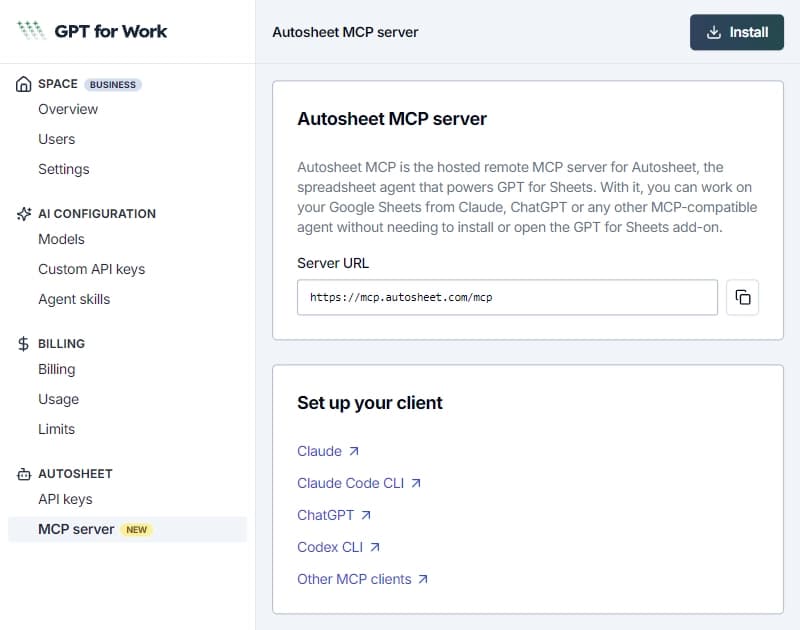The image size is (800, 630).
Task: Click the Set up your client heading
Action: click(370, 403)
